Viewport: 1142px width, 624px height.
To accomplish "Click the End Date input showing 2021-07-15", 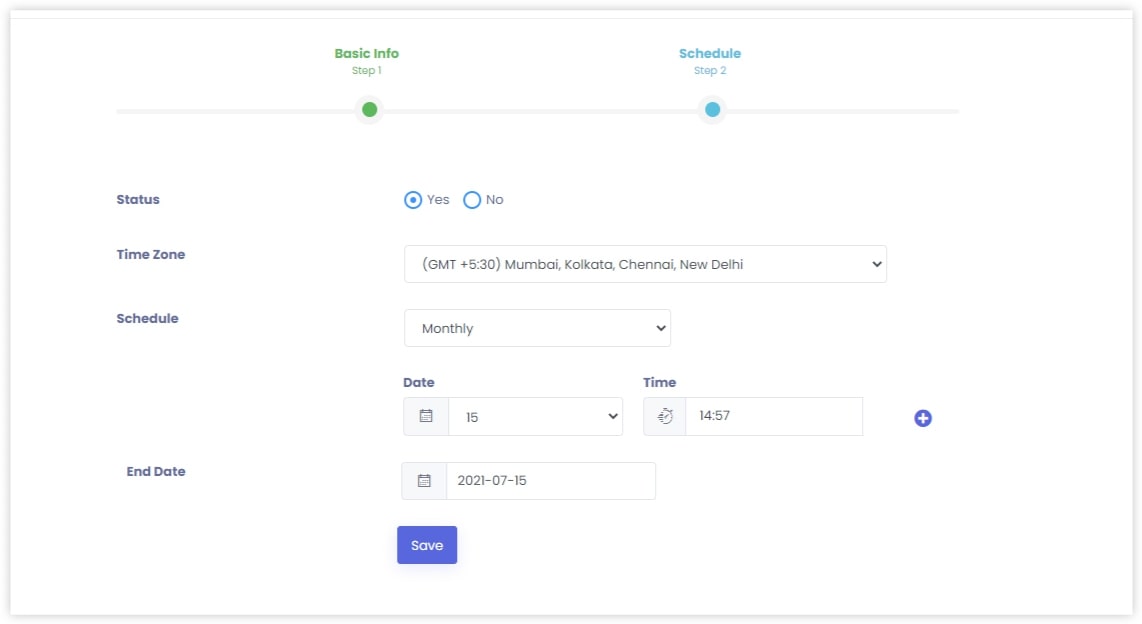I will [x=550, y=480].
